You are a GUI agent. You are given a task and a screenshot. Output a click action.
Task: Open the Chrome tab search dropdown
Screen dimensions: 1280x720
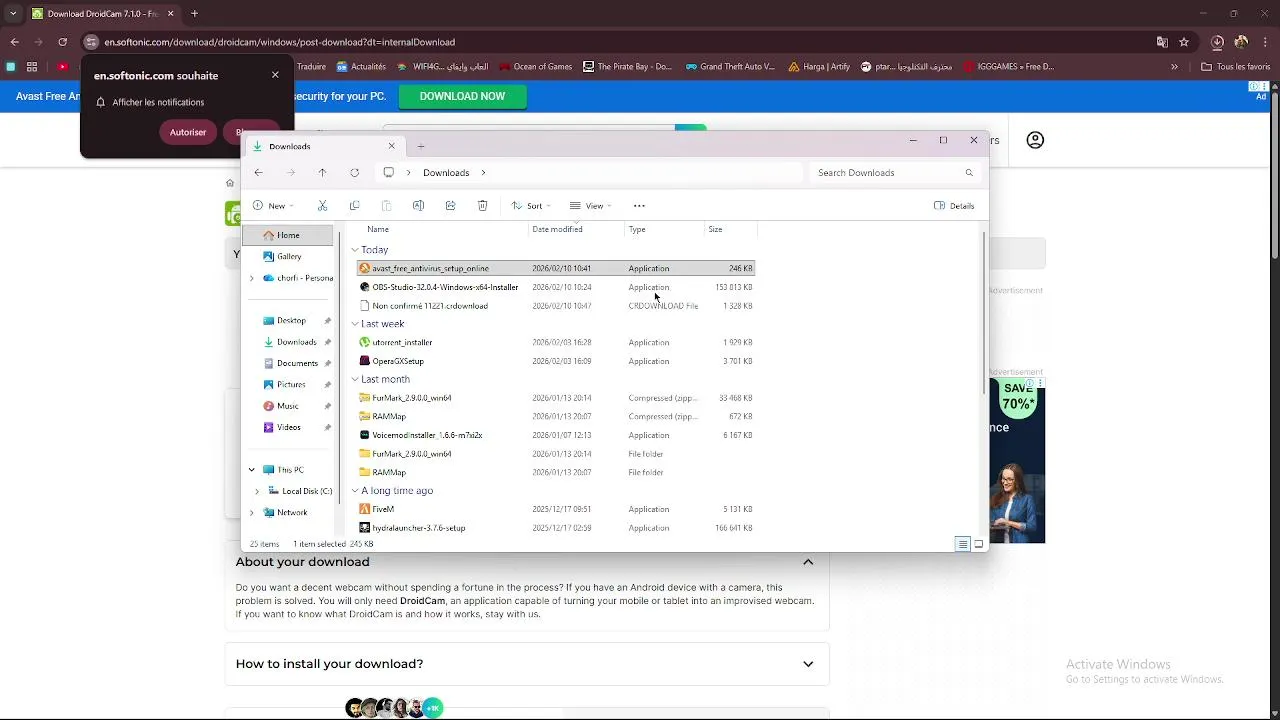click(x=13, y=14)
